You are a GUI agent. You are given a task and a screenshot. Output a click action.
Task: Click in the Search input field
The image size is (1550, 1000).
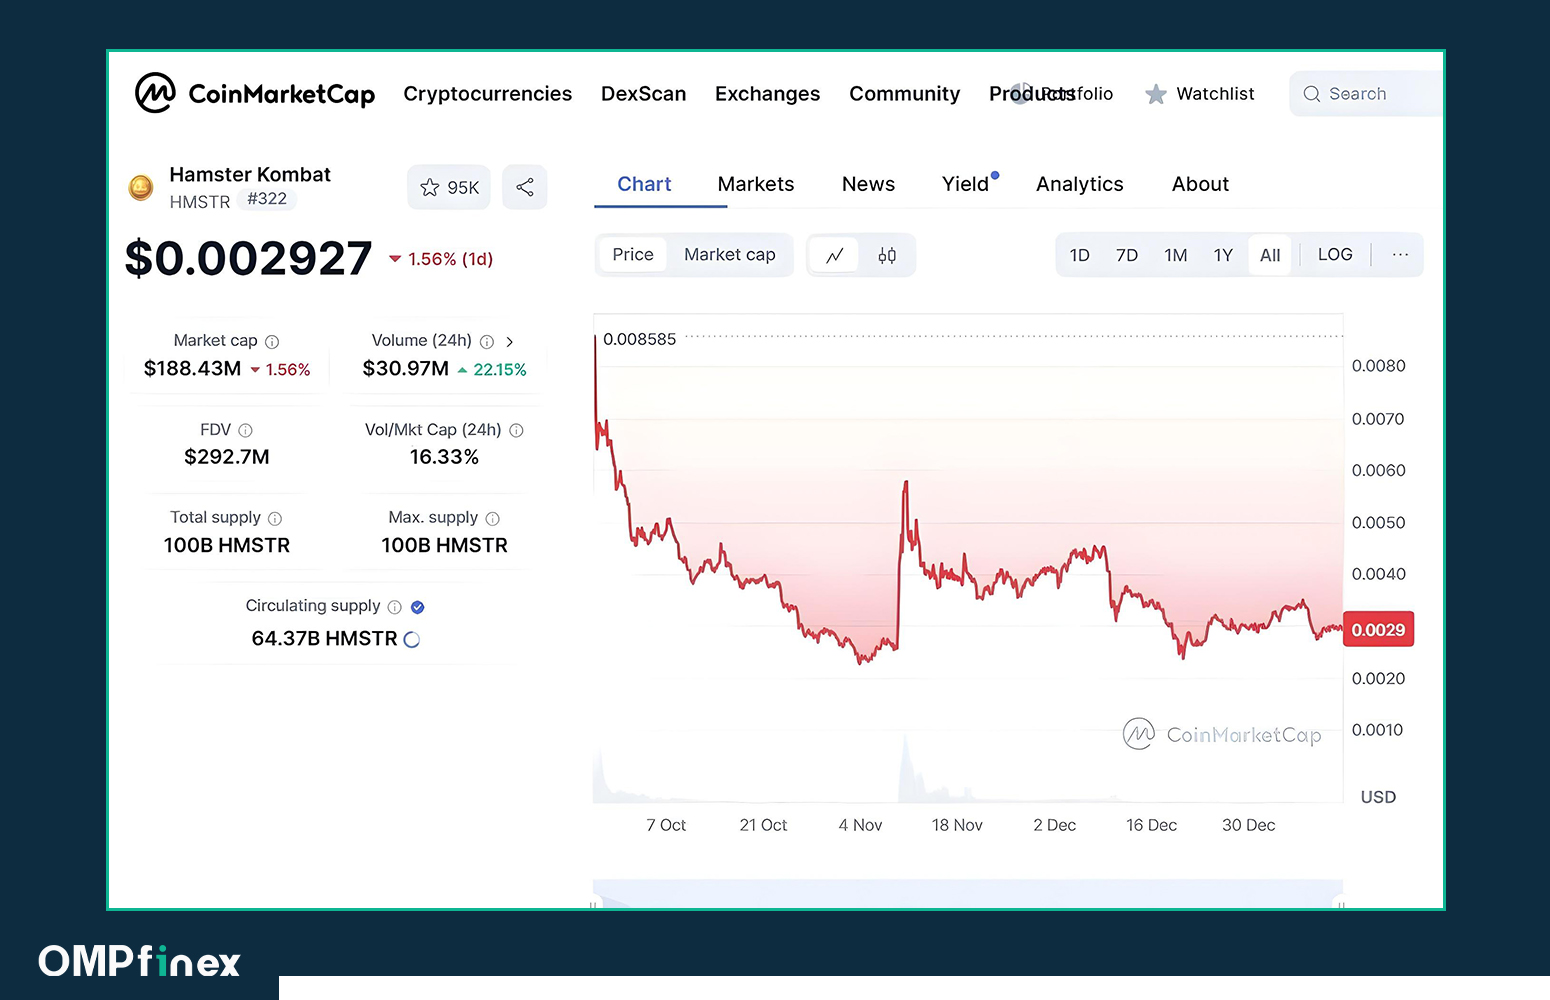pyautogui.click(x=1367, y=94)
